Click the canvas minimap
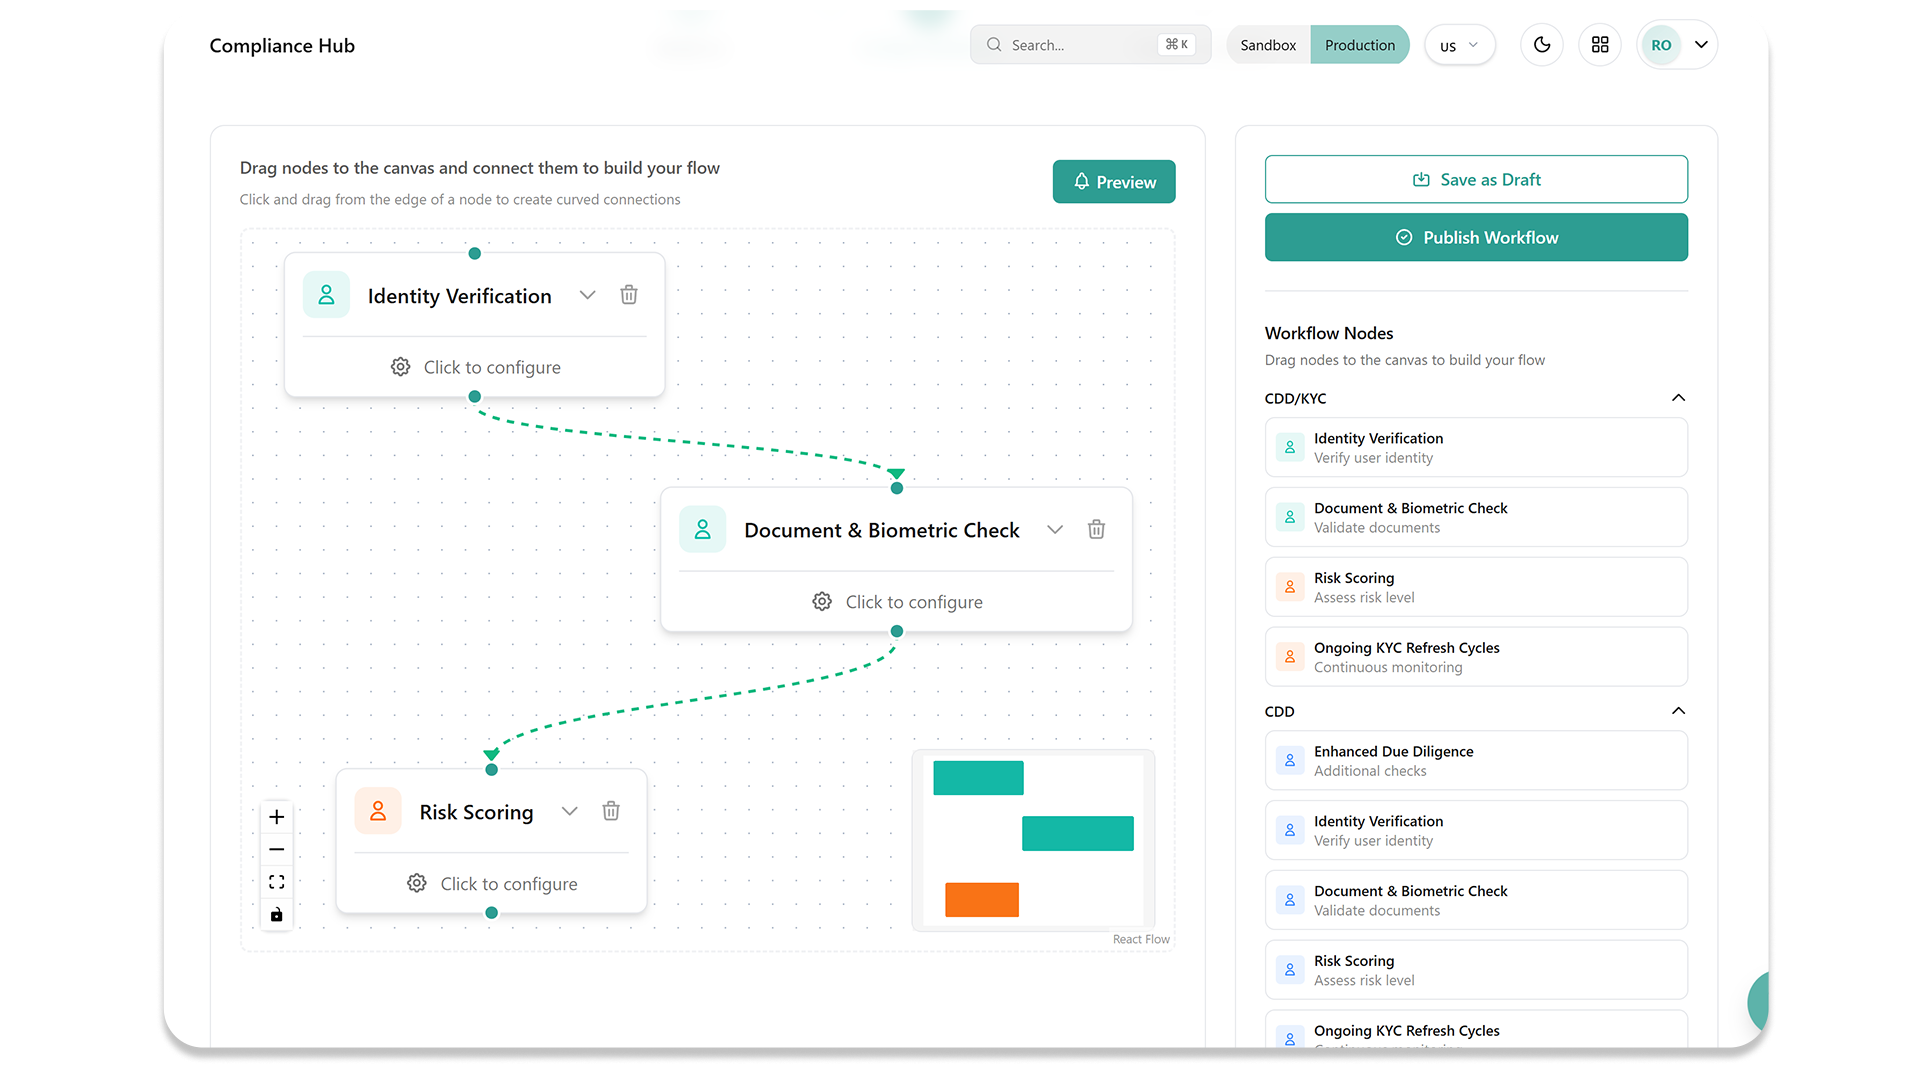Screen dimensions: 1920x1080 [1033, 840]
